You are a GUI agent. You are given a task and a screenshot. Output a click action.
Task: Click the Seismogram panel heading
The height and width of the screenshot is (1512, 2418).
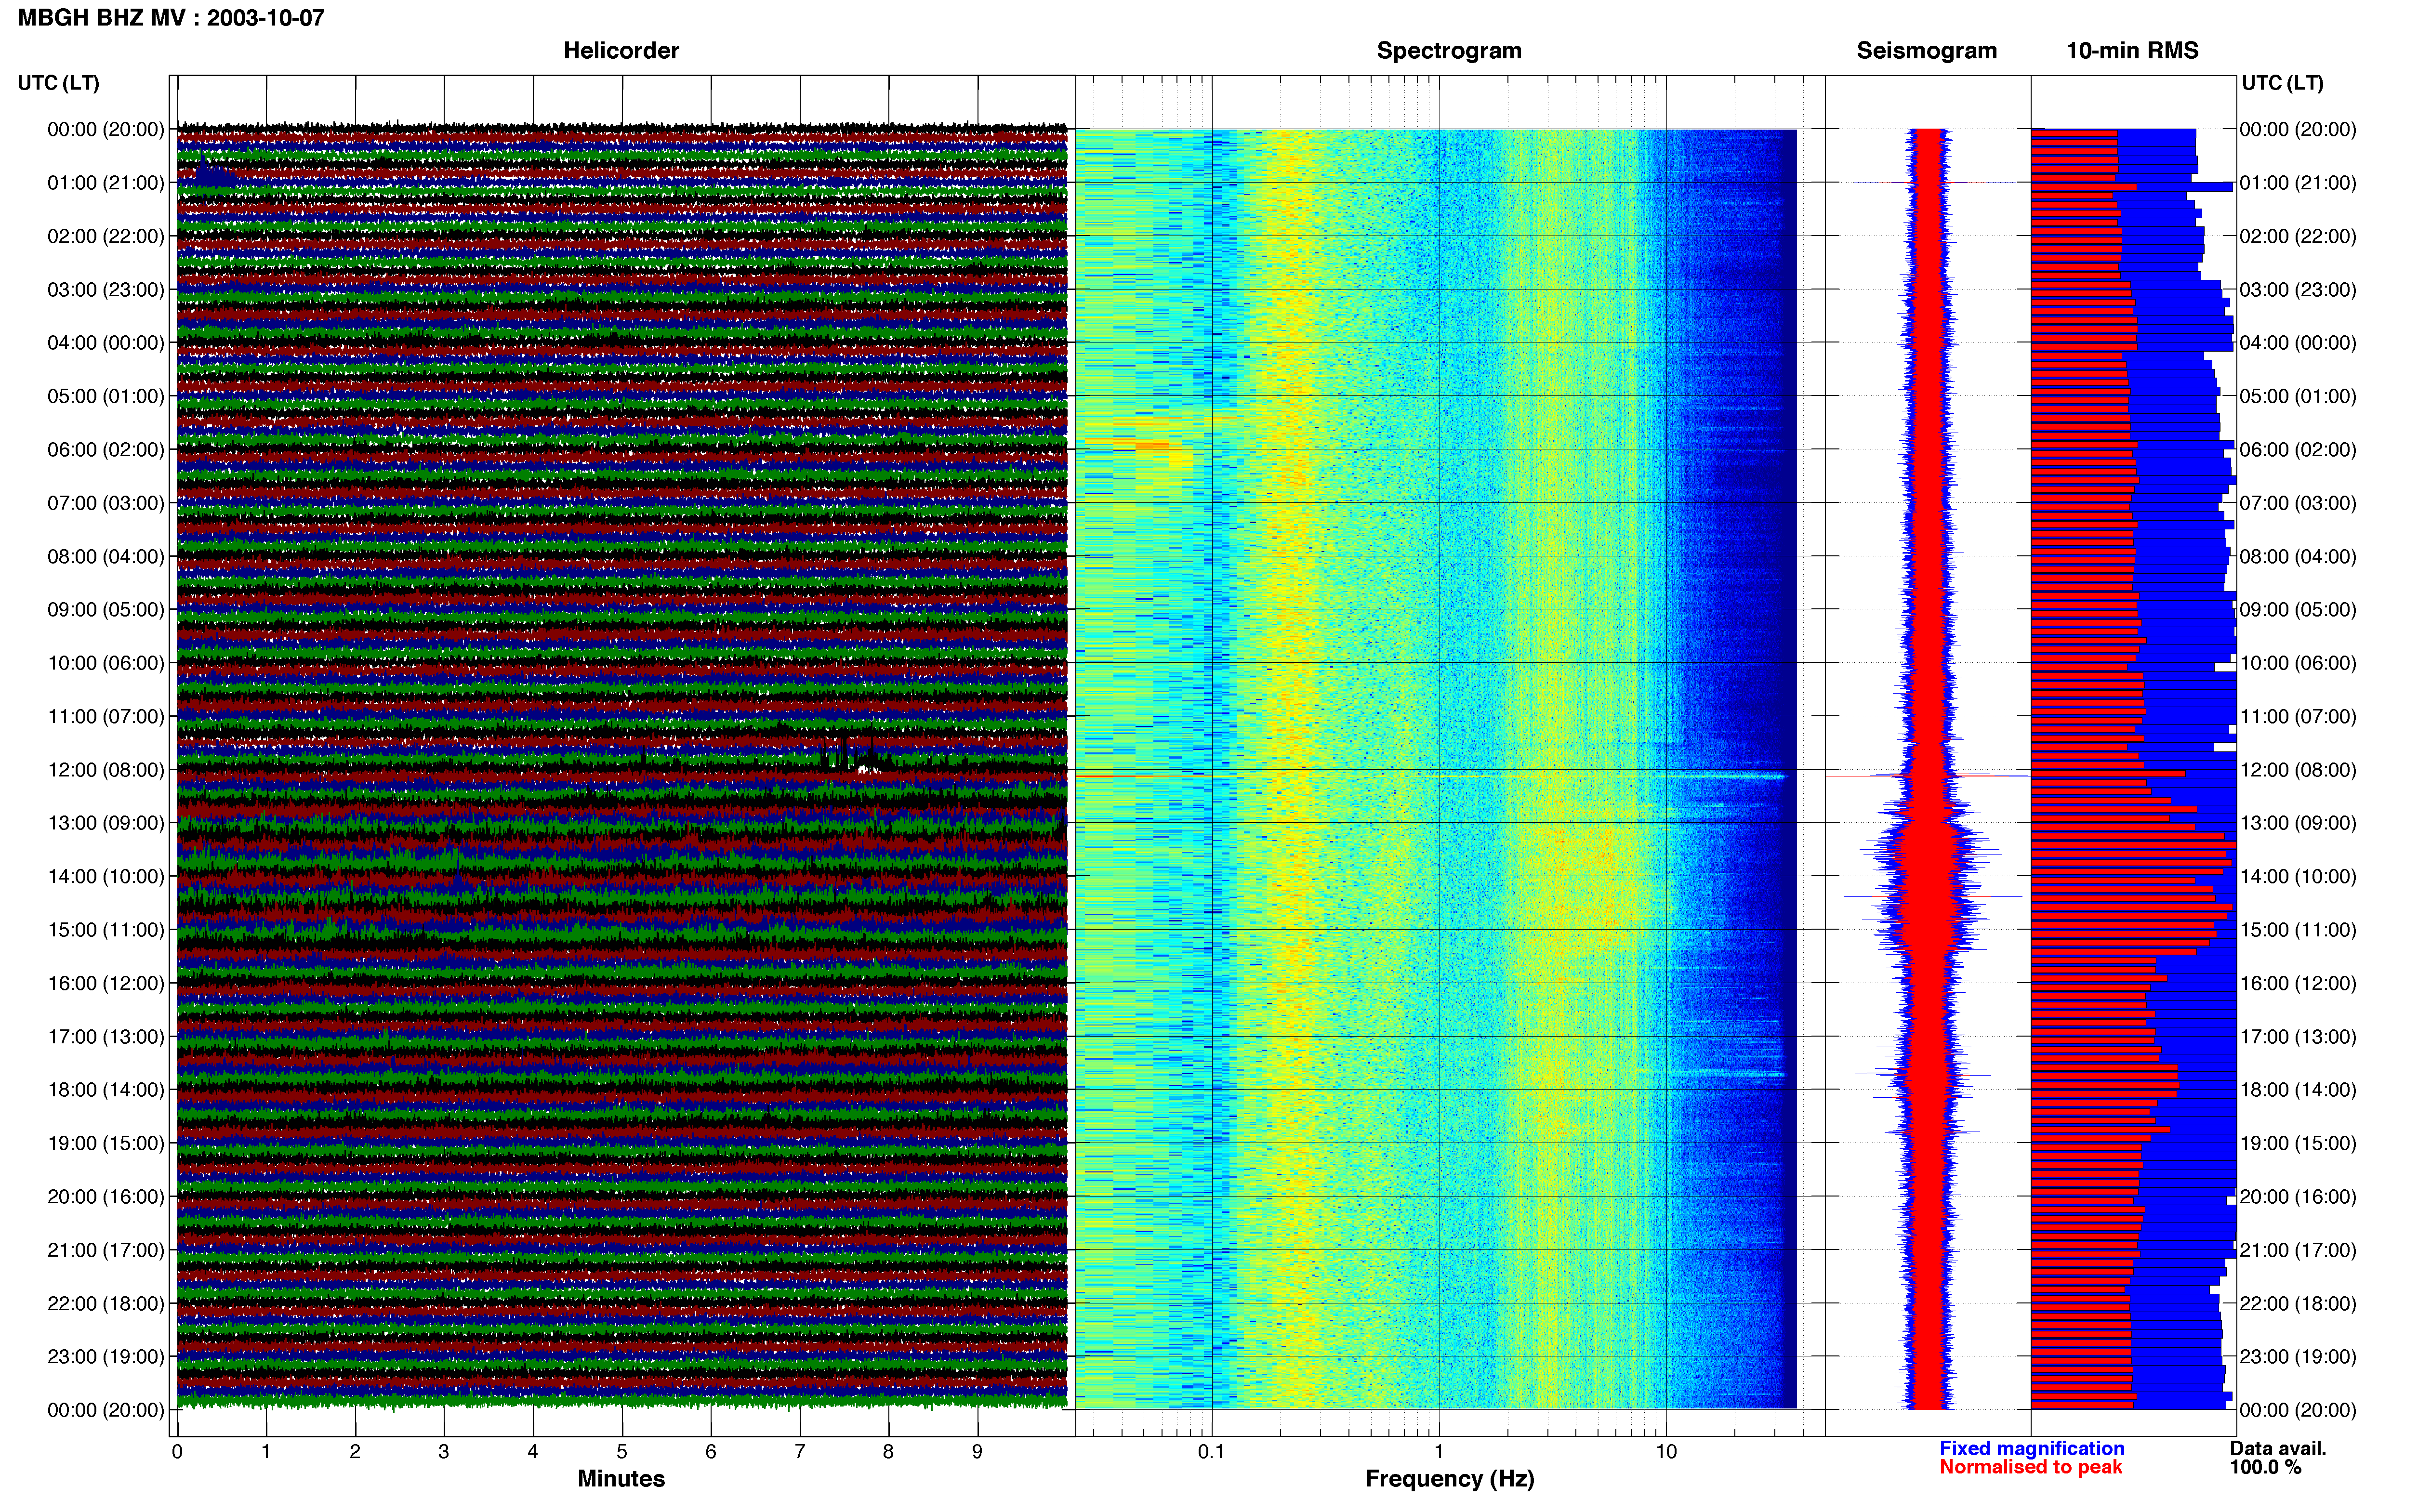coord(1926,51)
